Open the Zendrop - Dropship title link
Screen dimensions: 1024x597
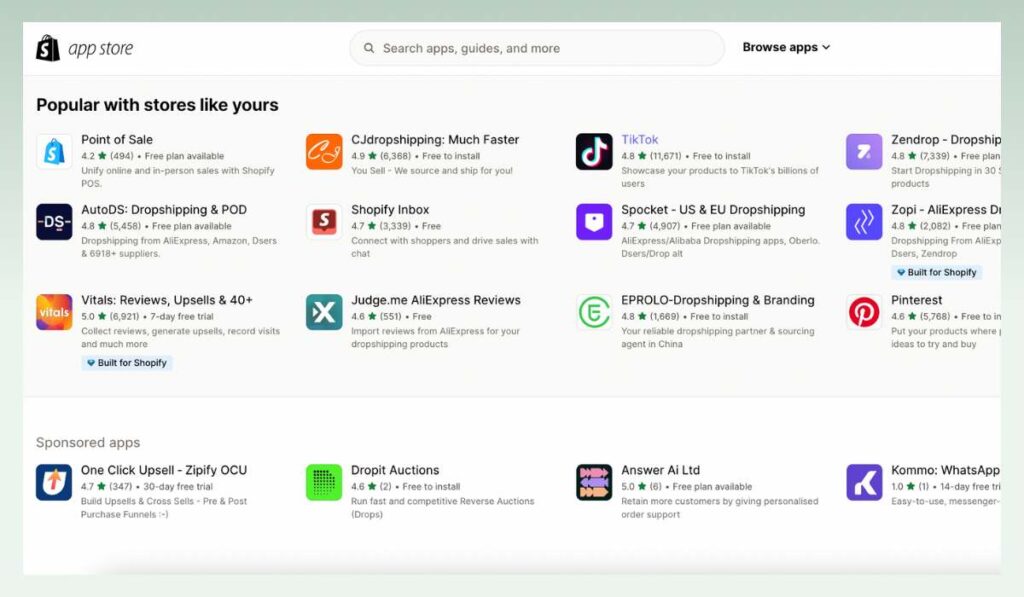point(946,139)
